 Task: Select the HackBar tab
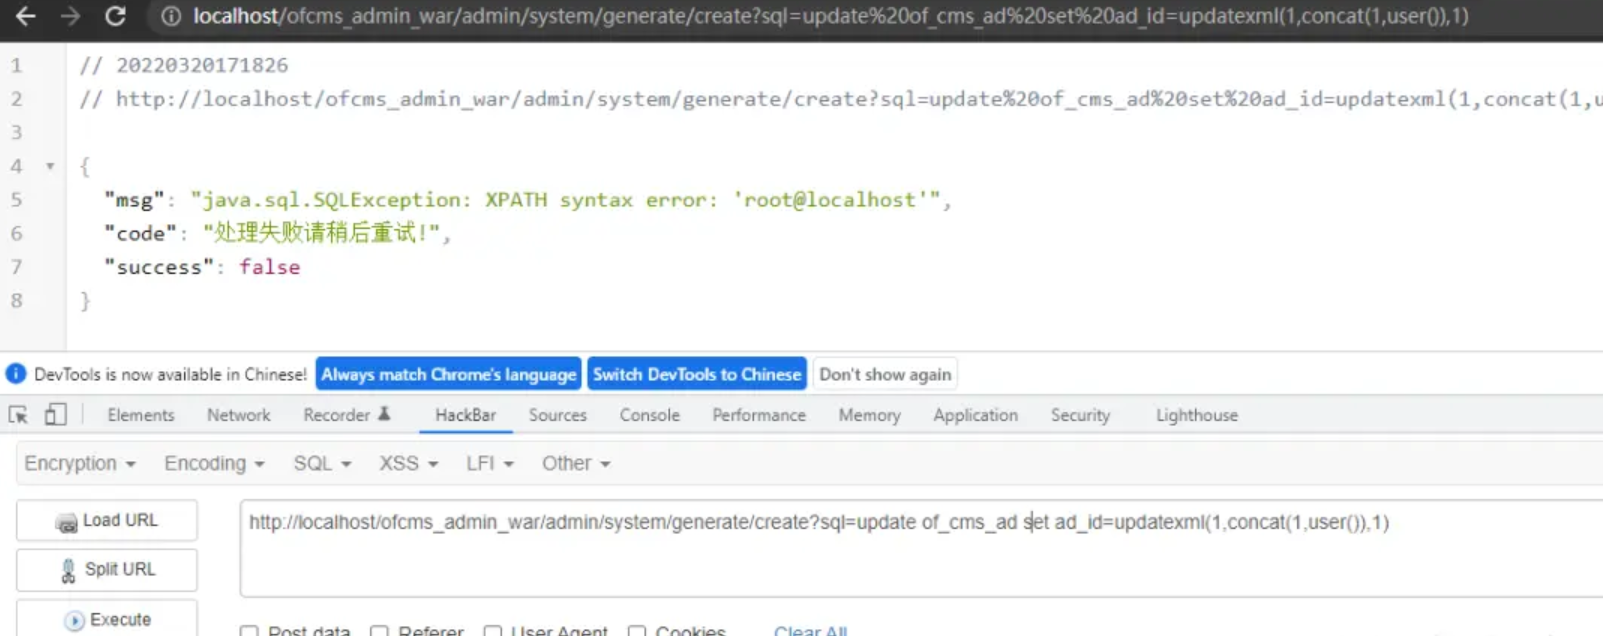(x=465, y=415)
